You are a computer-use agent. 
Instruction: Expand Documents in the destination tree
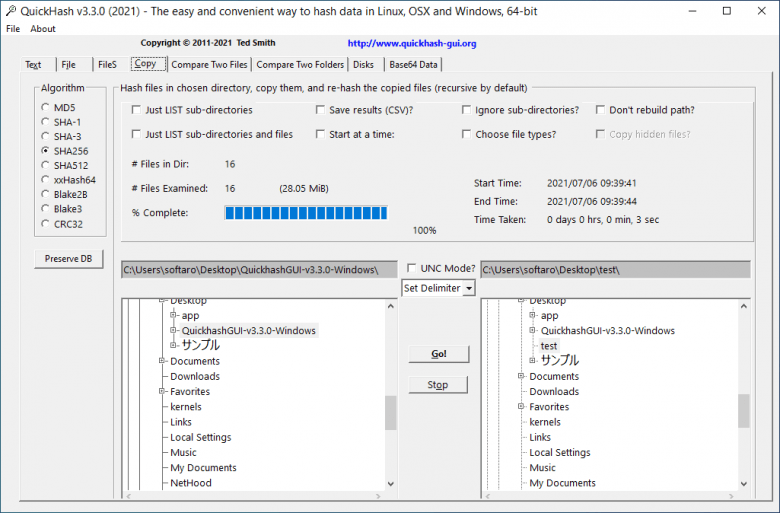coord(521,376)
